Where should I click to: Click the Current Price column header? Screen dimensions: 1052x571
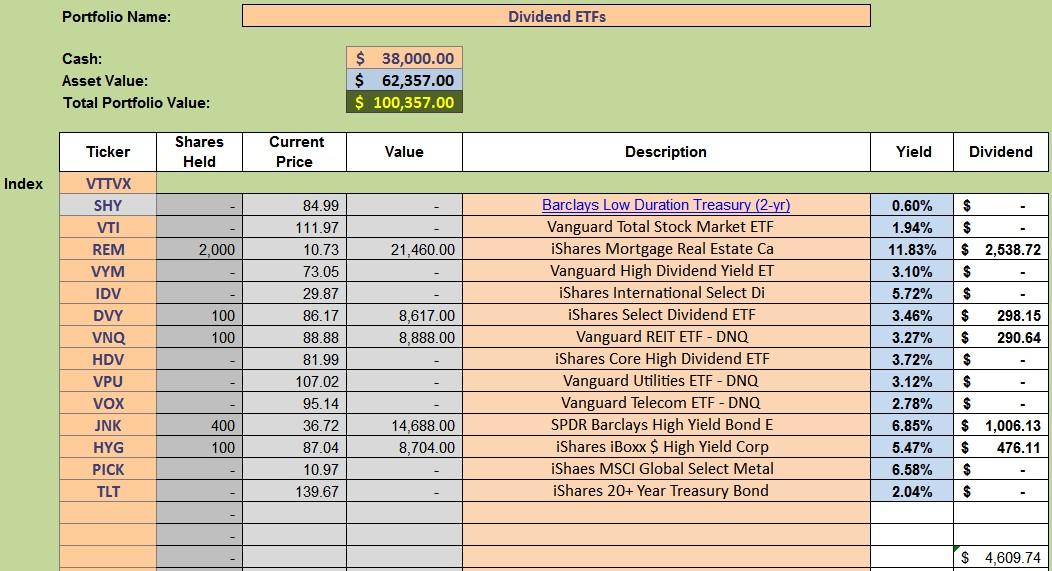(x=295, y=152)
